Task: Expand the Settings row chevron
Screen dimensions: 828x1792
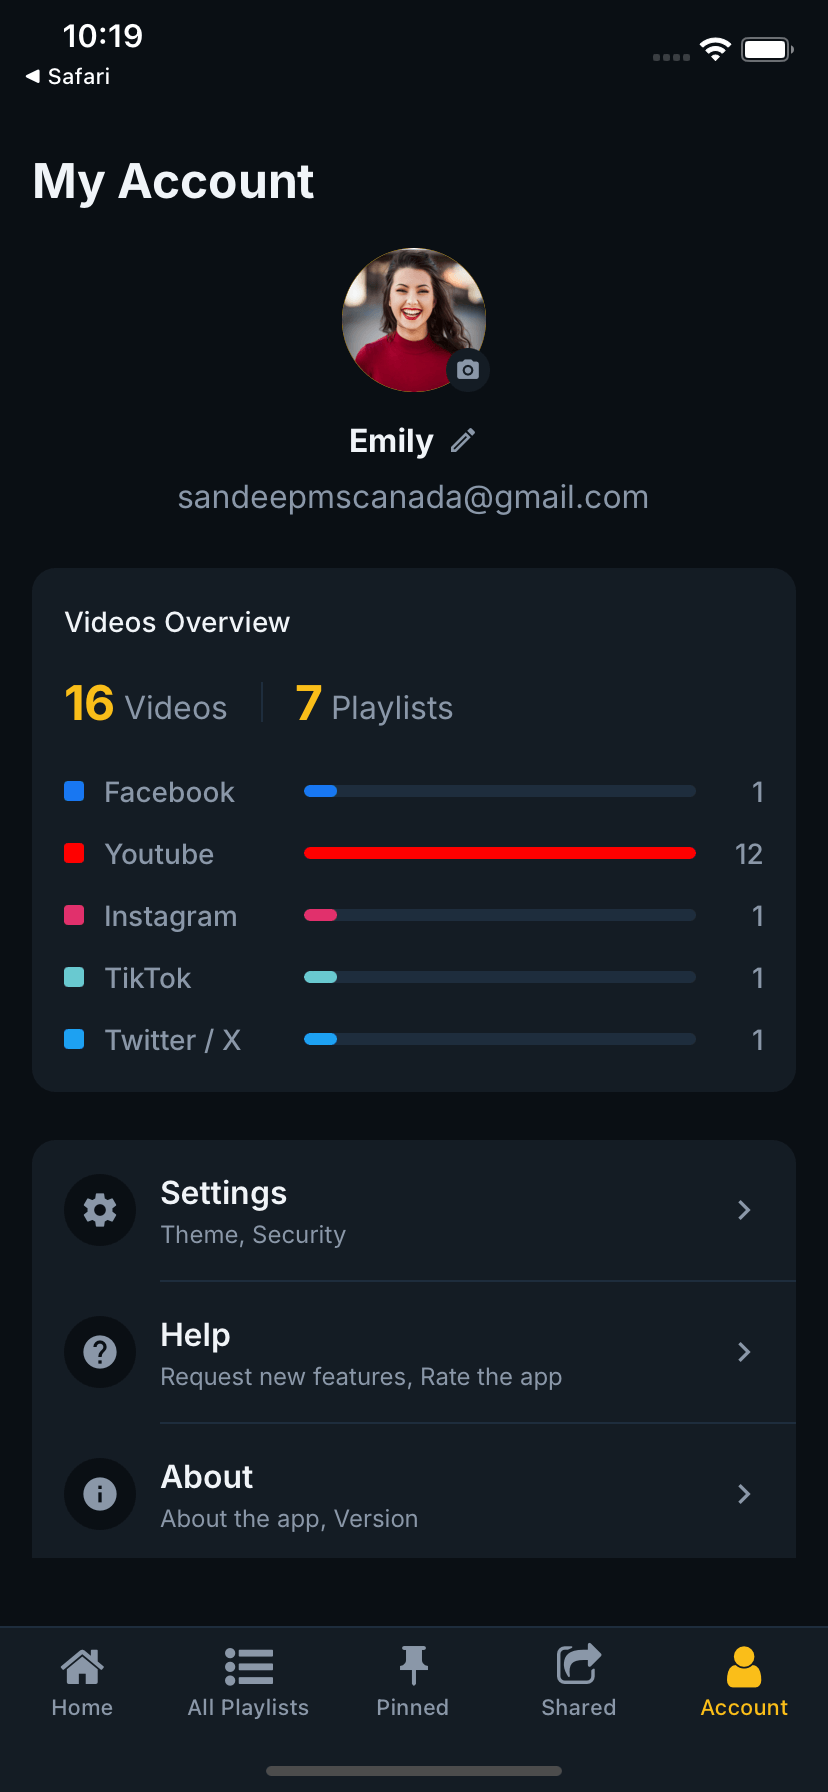Action: pos(744,1210)
